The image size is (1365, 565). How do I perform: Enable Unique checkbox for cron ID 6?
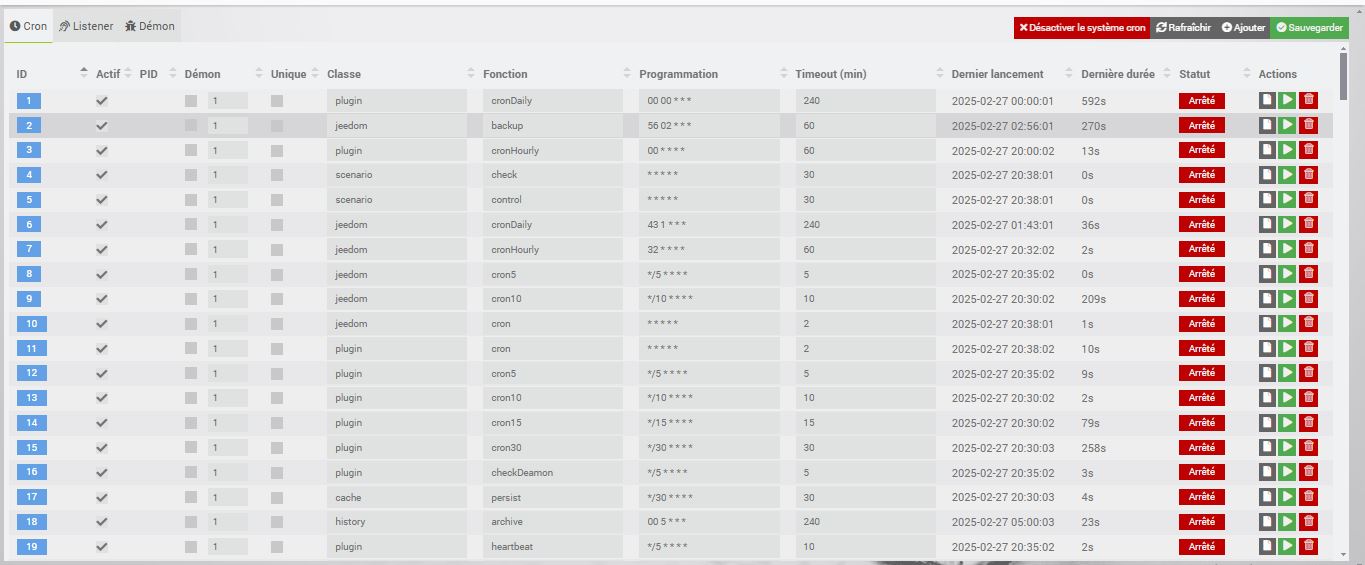[x=277, y=225]
